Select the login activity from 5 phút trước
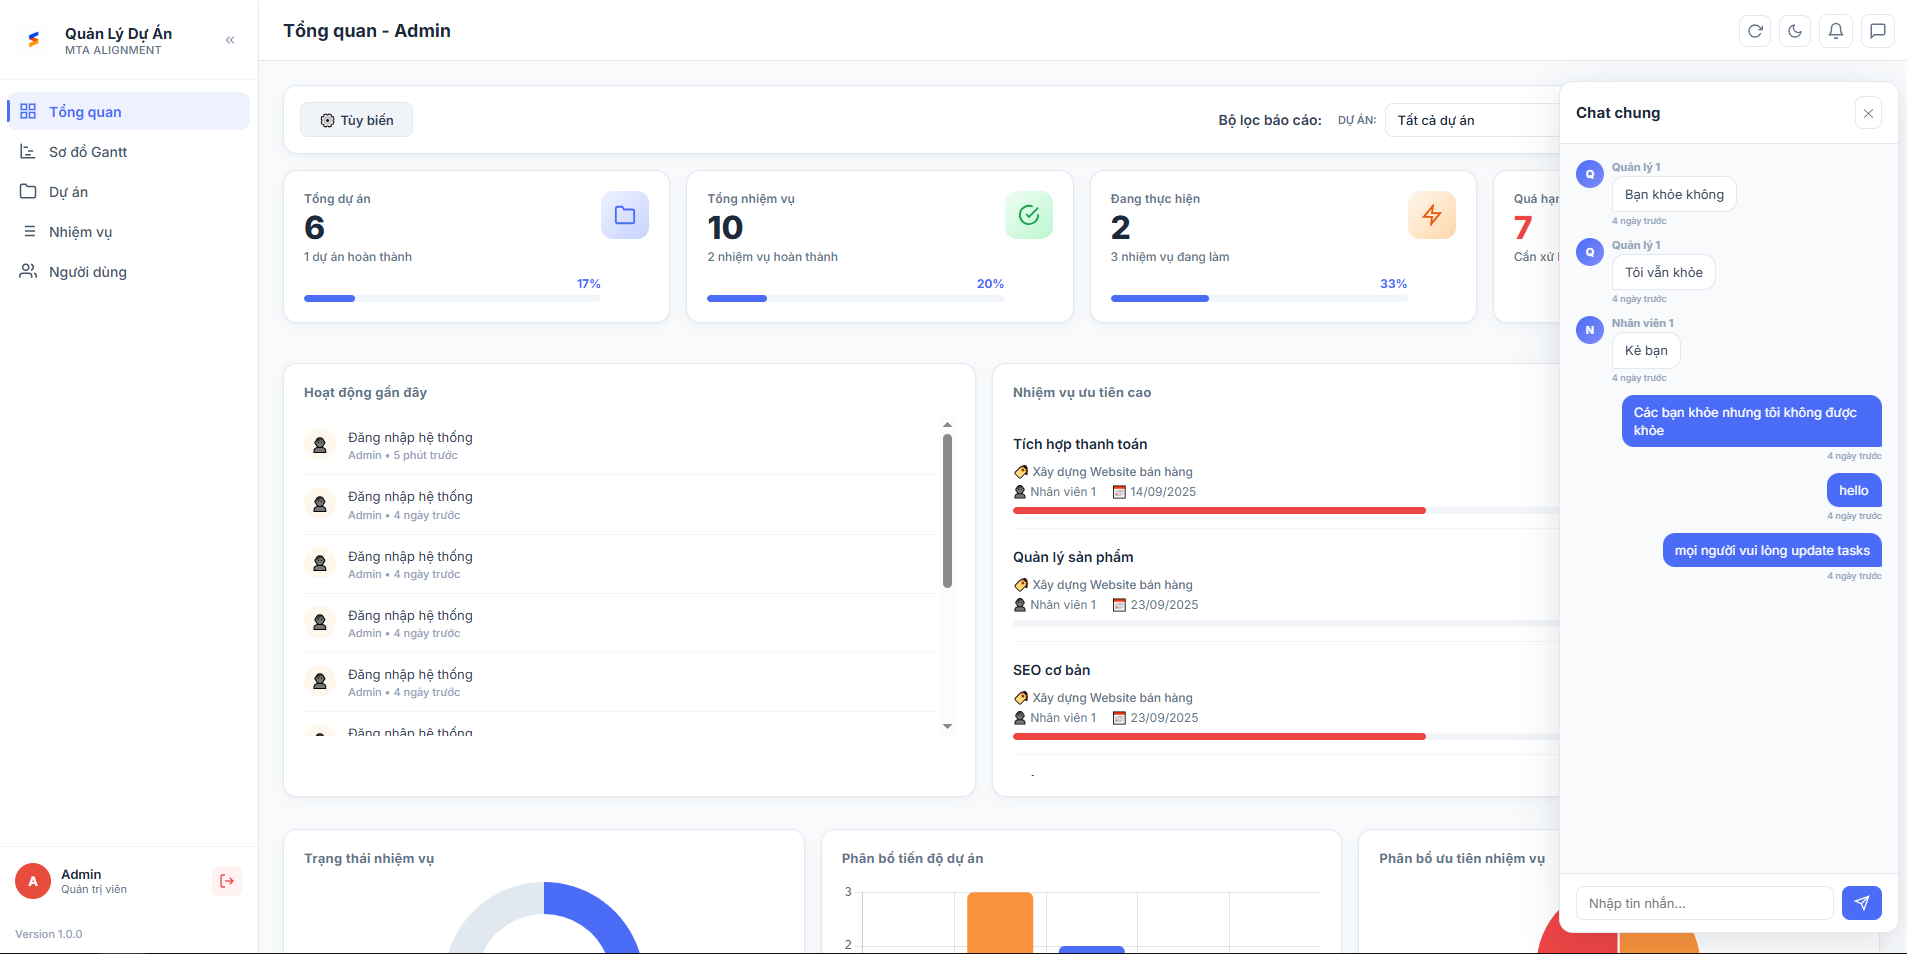Image resolution: width=1907 pixels, height=954 pixels. pos(620,445)
